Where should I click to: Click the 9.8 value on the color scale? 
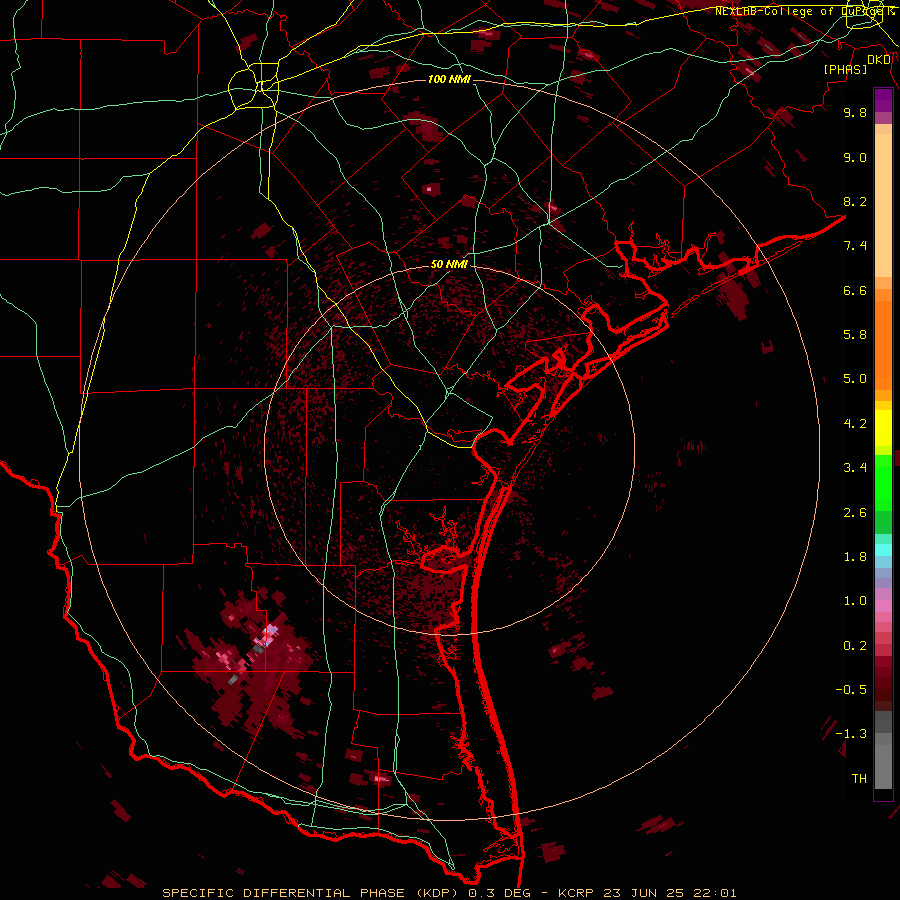[855, 112]
